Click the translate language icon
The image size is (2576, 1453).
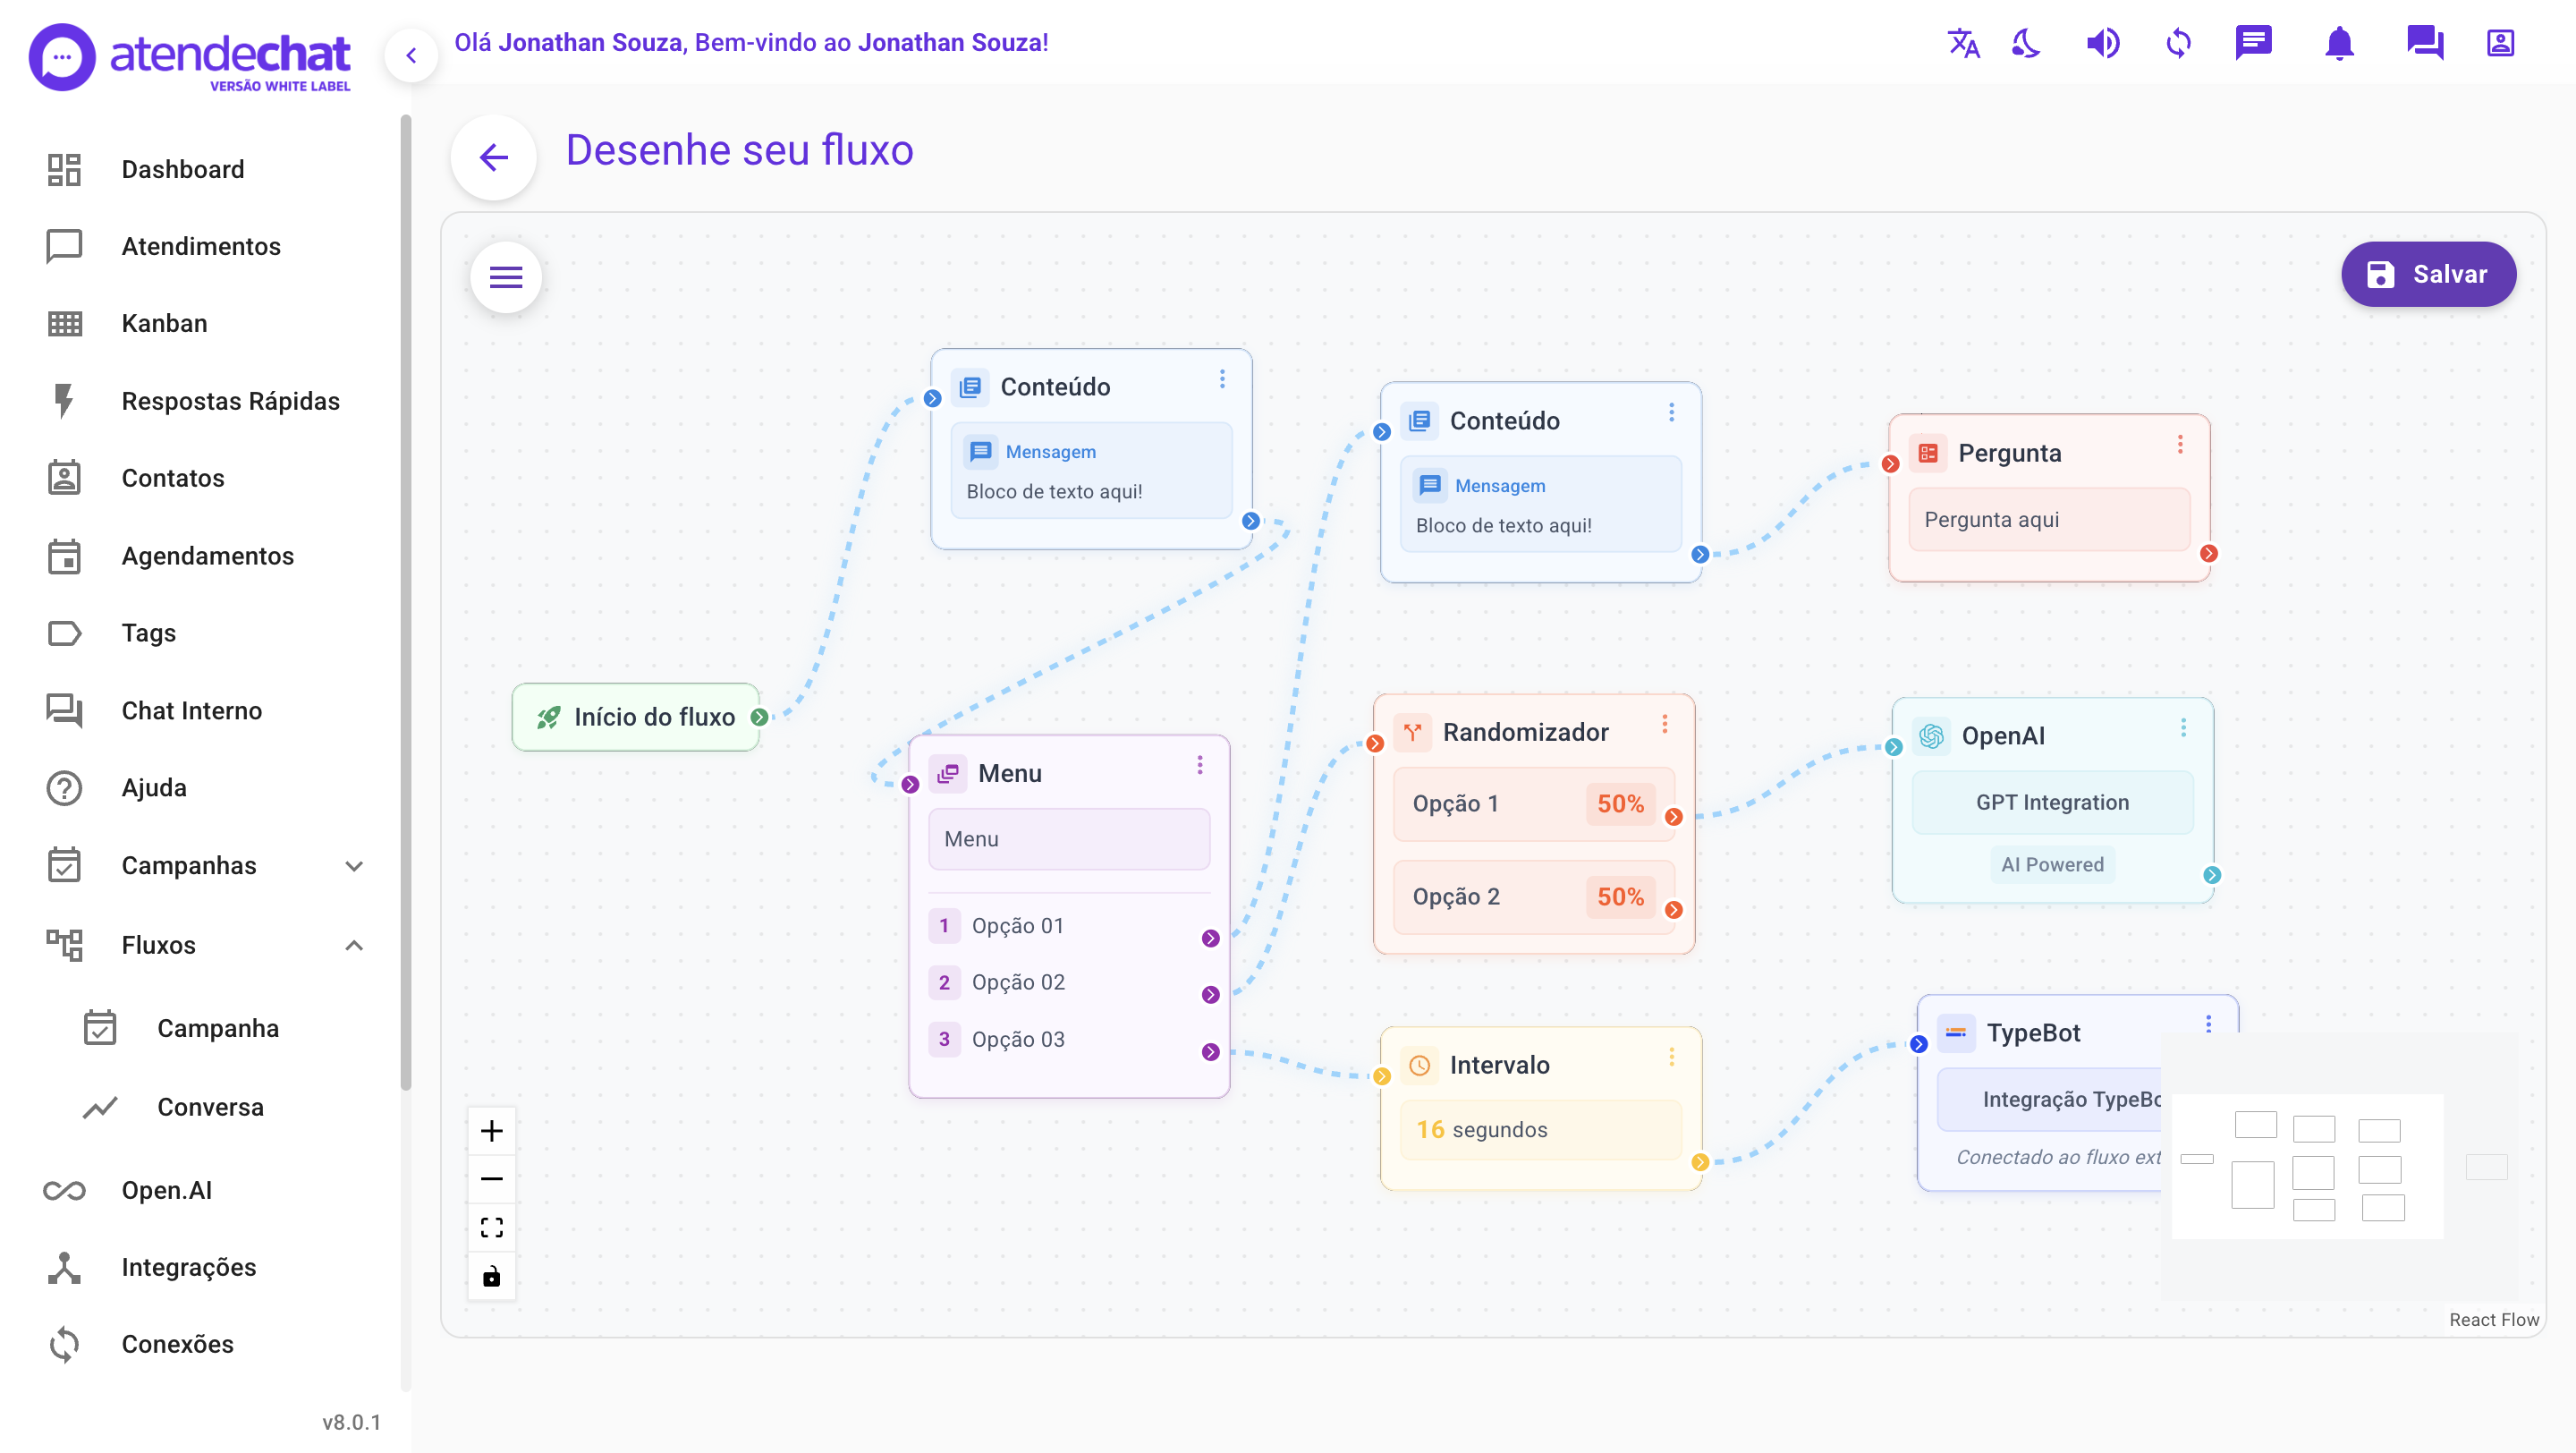1963,43
